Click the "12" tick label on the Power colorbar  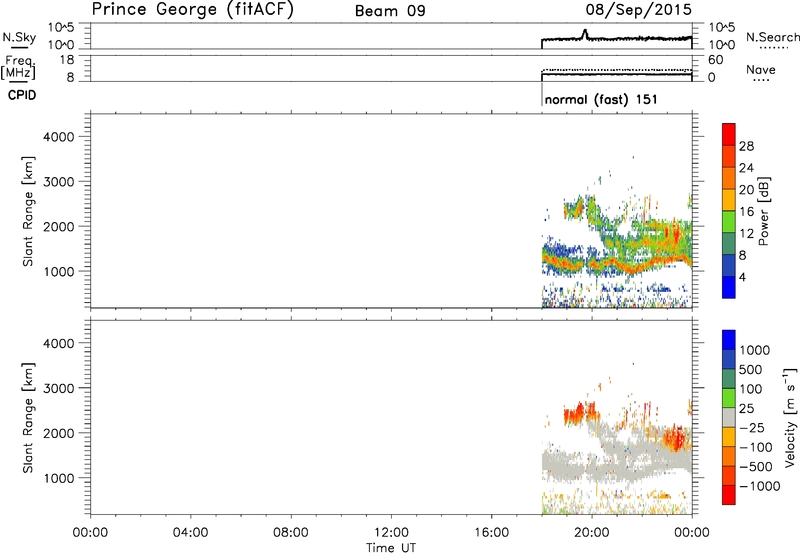[x=746, y=233]
